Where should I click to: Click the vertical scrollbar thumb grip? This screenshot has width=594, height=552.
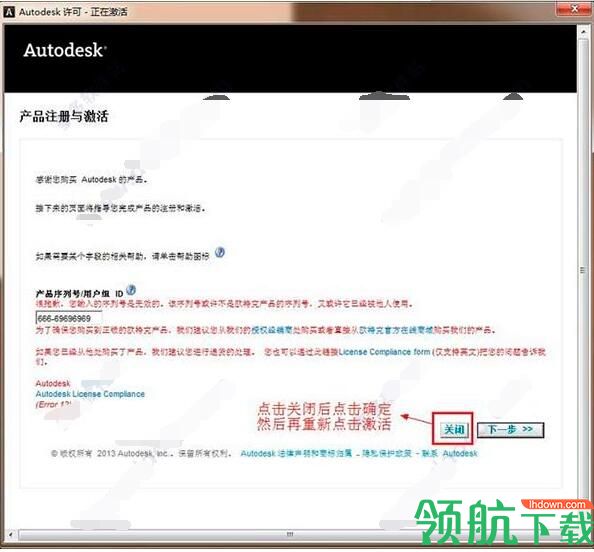pos(583,270)
